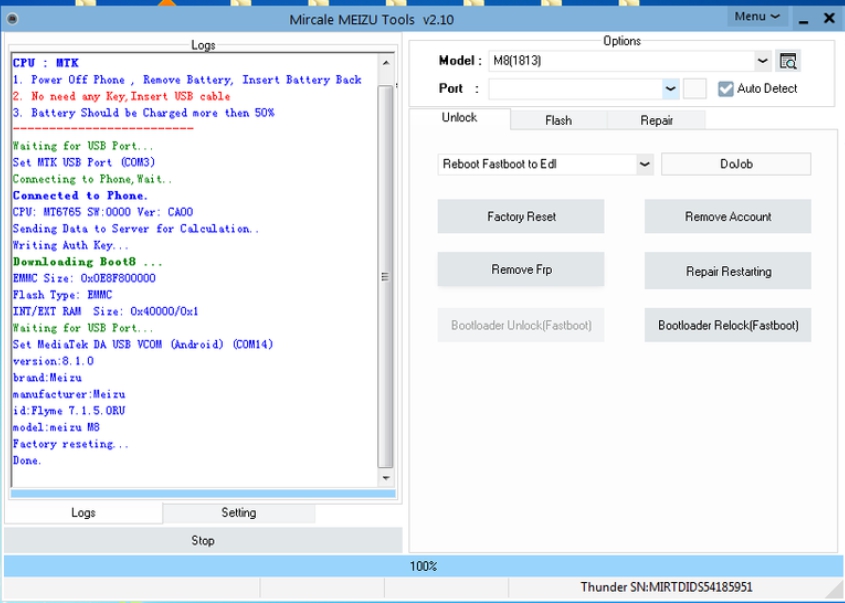Click the Factory Reset button

(521, 217)
